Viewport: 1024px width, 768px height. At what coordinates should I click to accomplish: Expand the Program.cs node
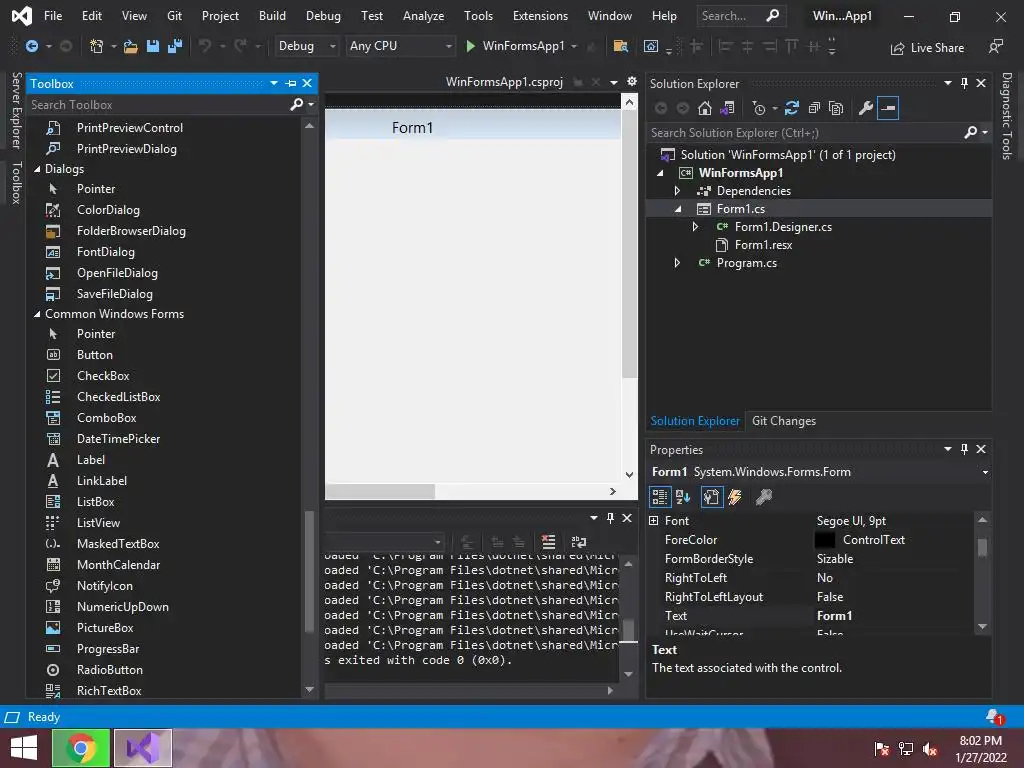pyautogui.click(x=677, y=263)
